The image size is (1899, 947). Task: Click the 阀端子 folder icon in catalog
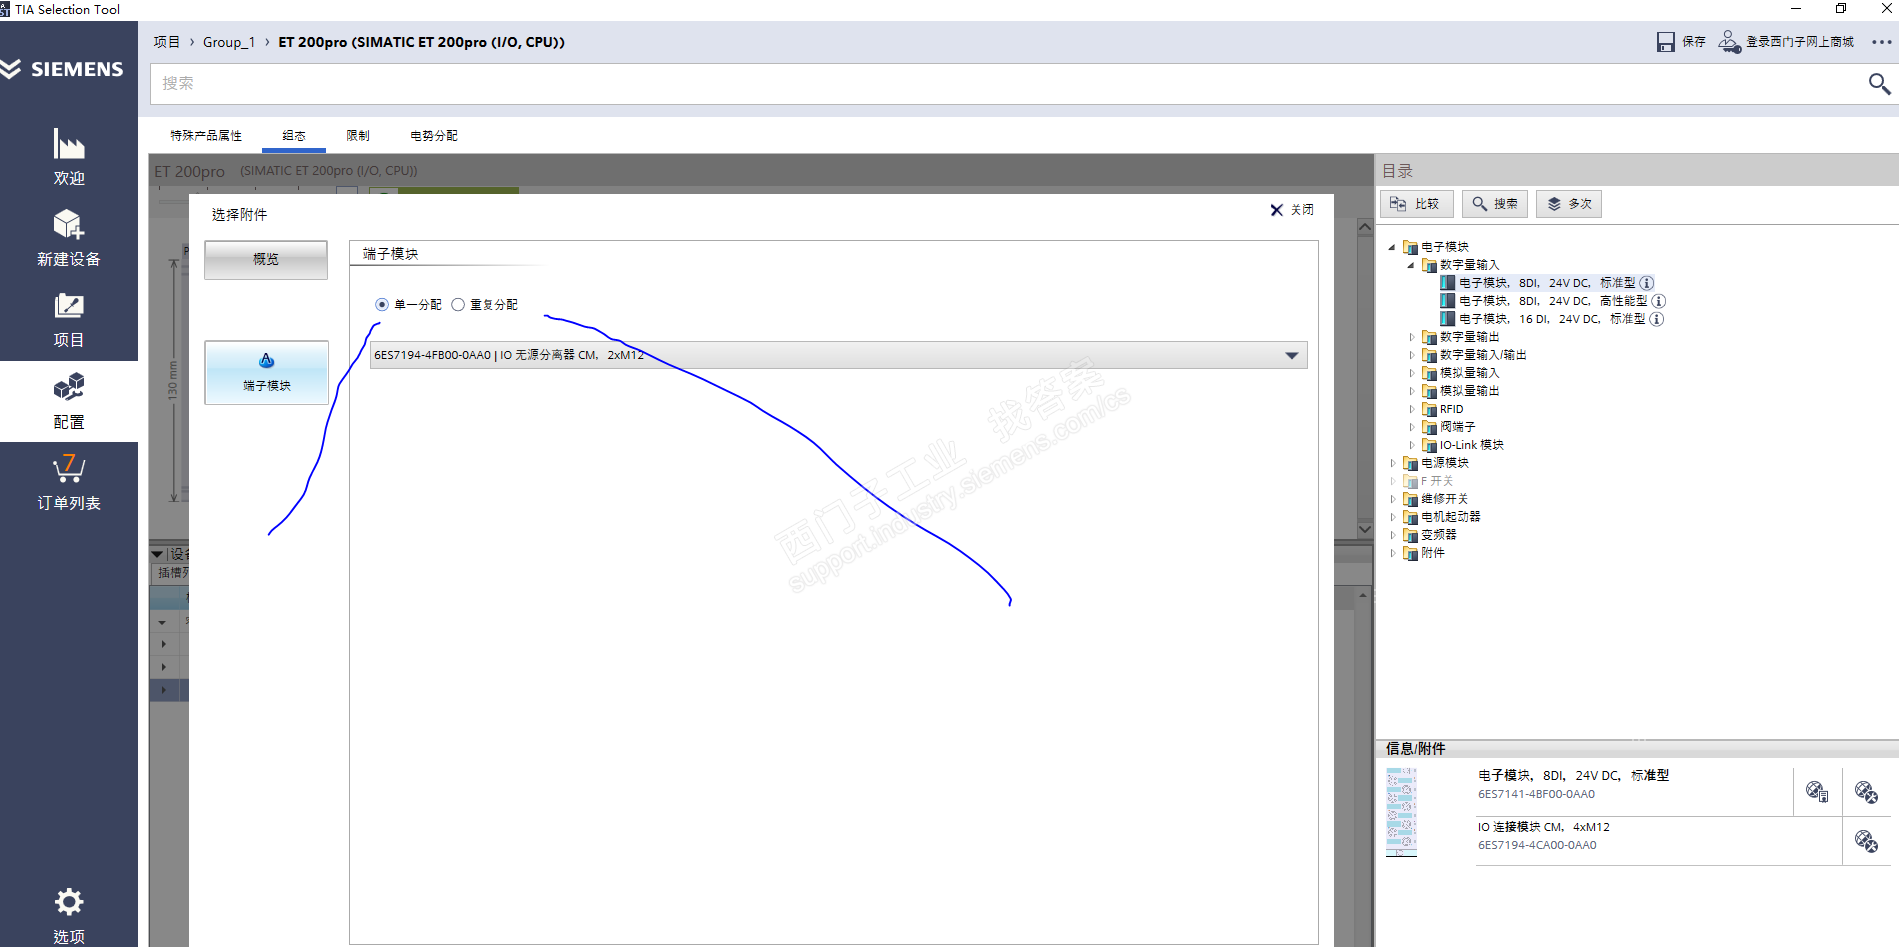click(x=1430, y=427)
